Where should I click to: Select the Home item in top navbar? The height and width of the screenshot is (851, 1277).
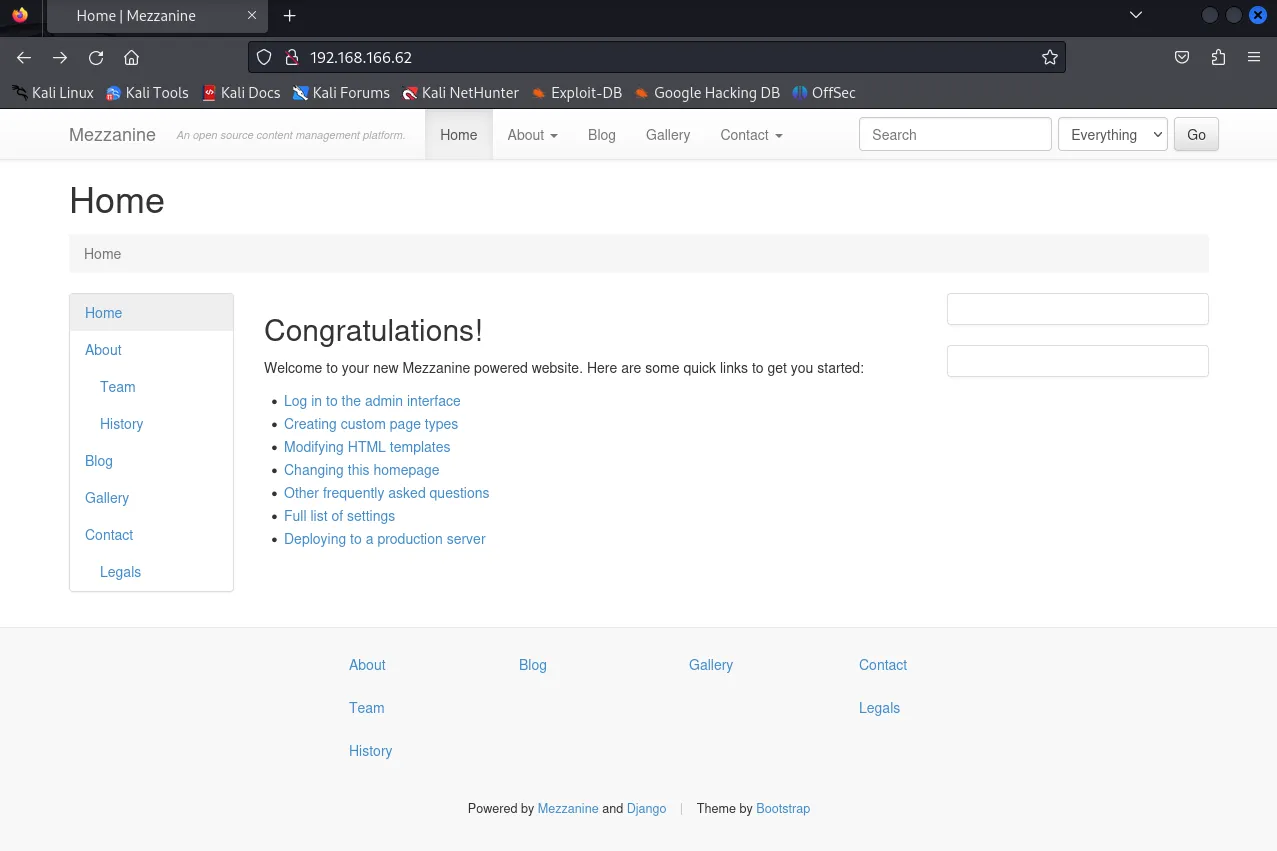tap(459, 135)
